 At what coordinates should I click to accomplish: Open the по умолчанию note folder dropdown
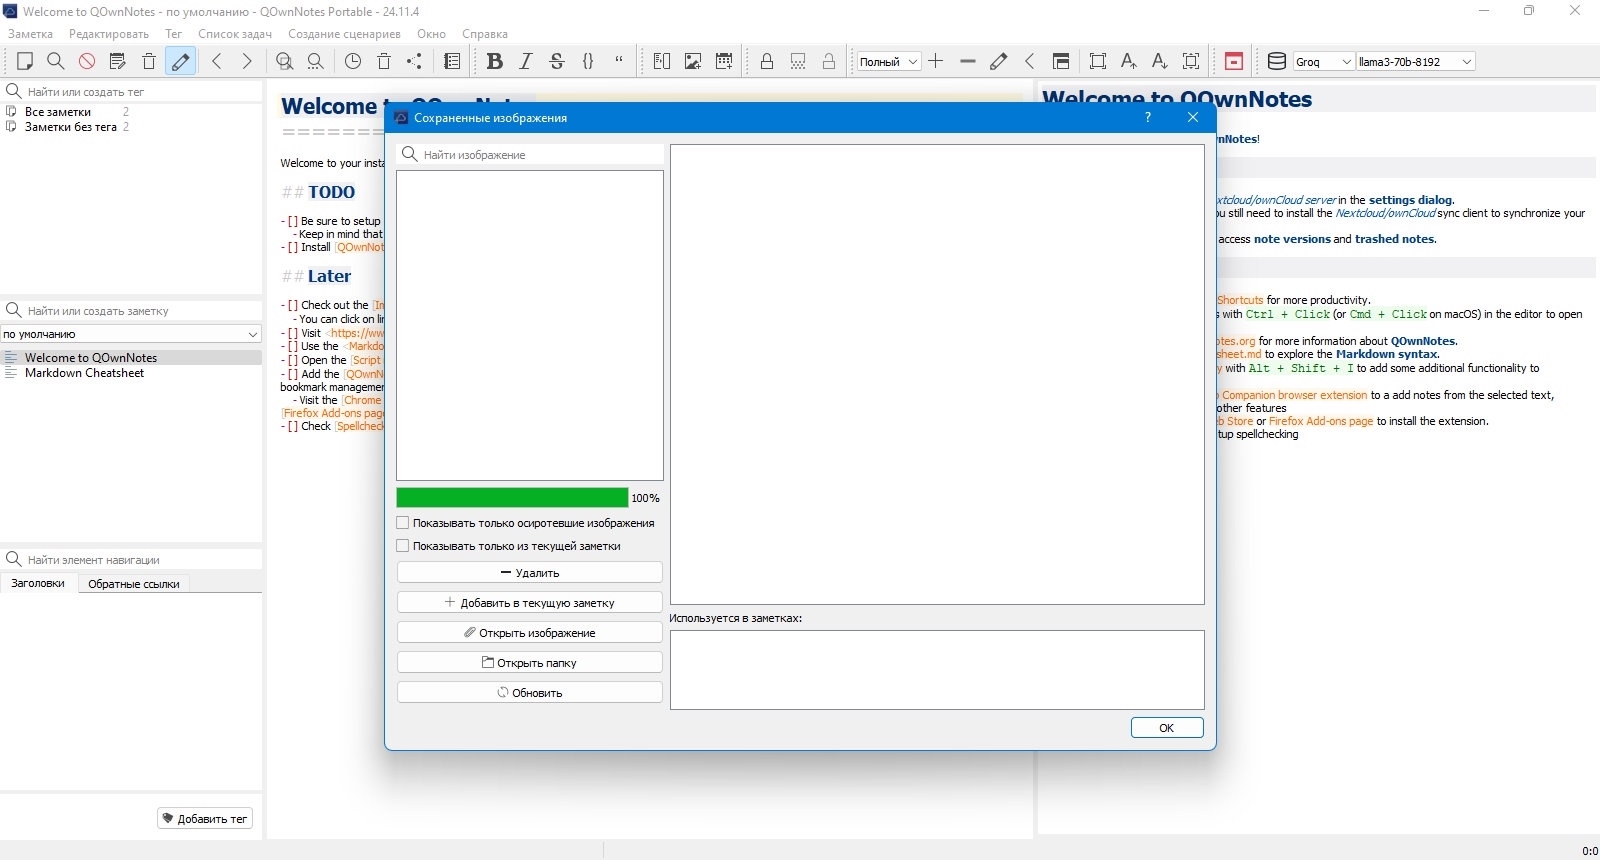[x=131, y=334]
